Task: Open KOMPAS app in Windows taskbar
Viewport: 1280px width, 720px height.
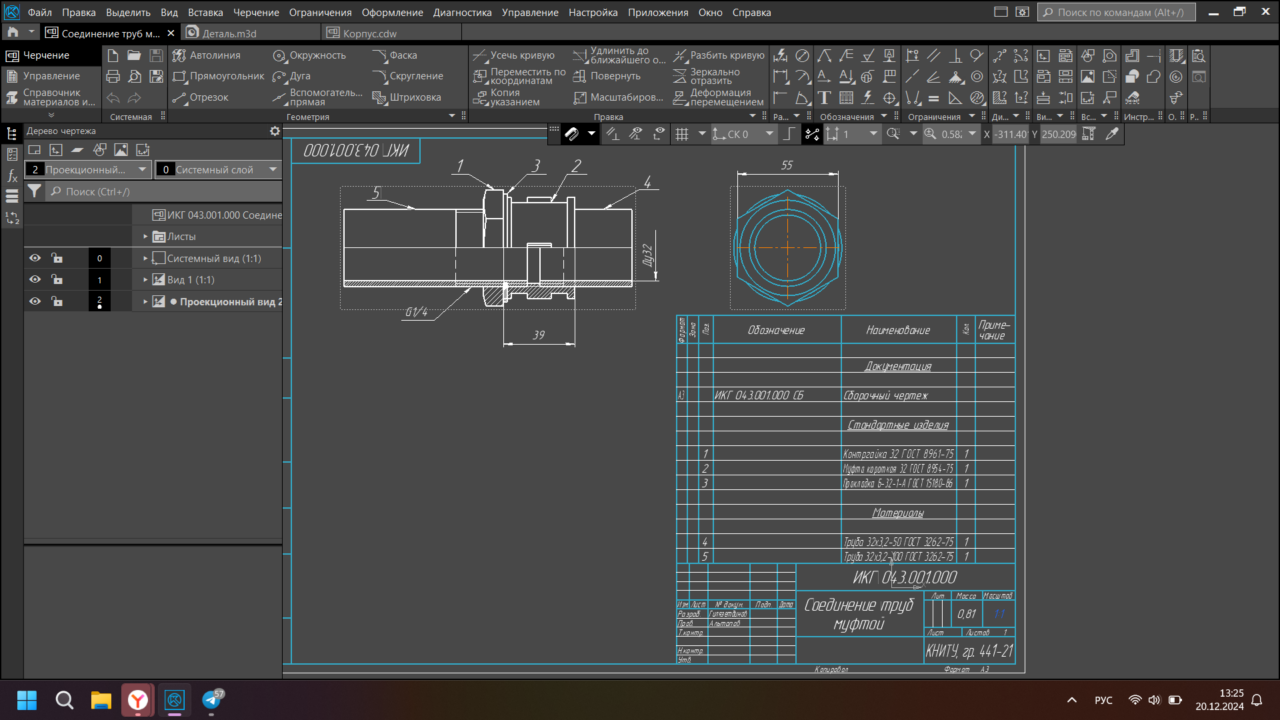Action: point(175,700)
